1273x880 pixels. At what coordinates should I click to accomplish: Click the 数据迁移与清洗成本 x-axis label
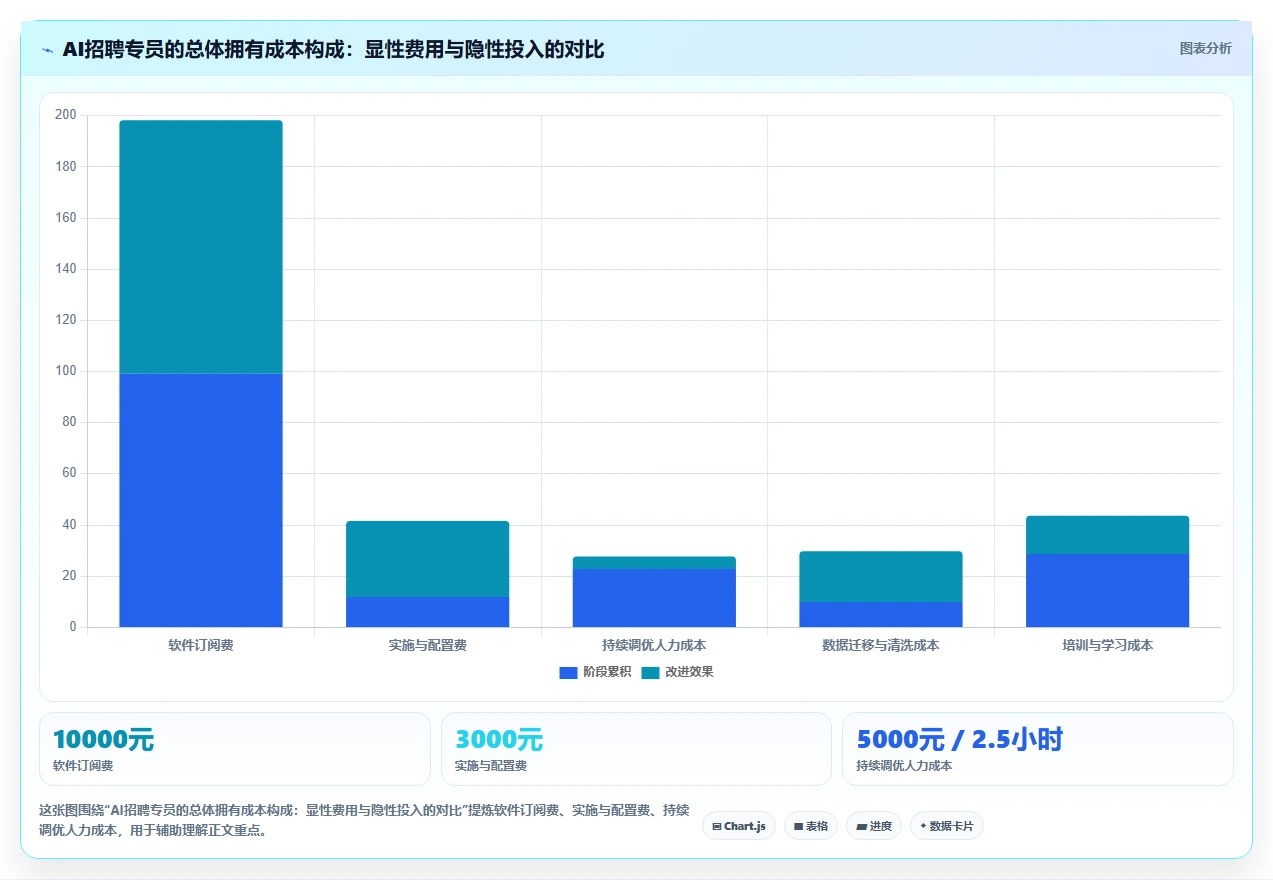pos(881,645)
